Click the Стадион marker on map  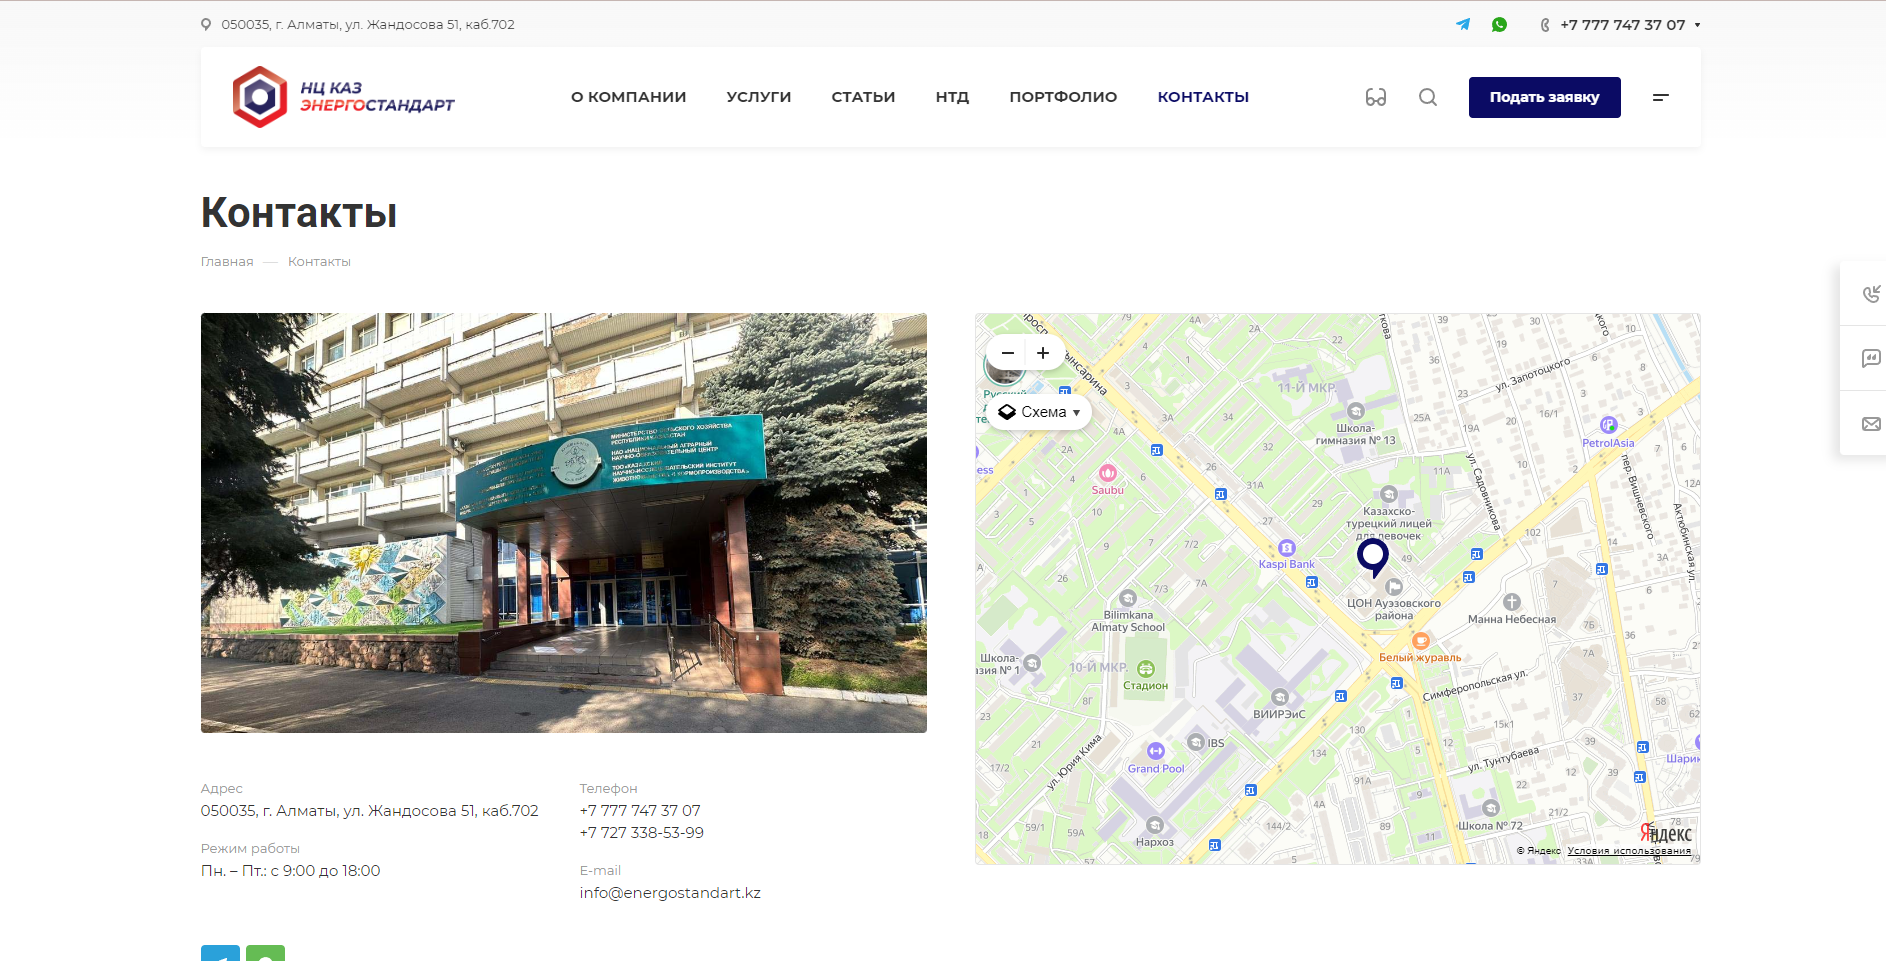tap(1146, 669)
